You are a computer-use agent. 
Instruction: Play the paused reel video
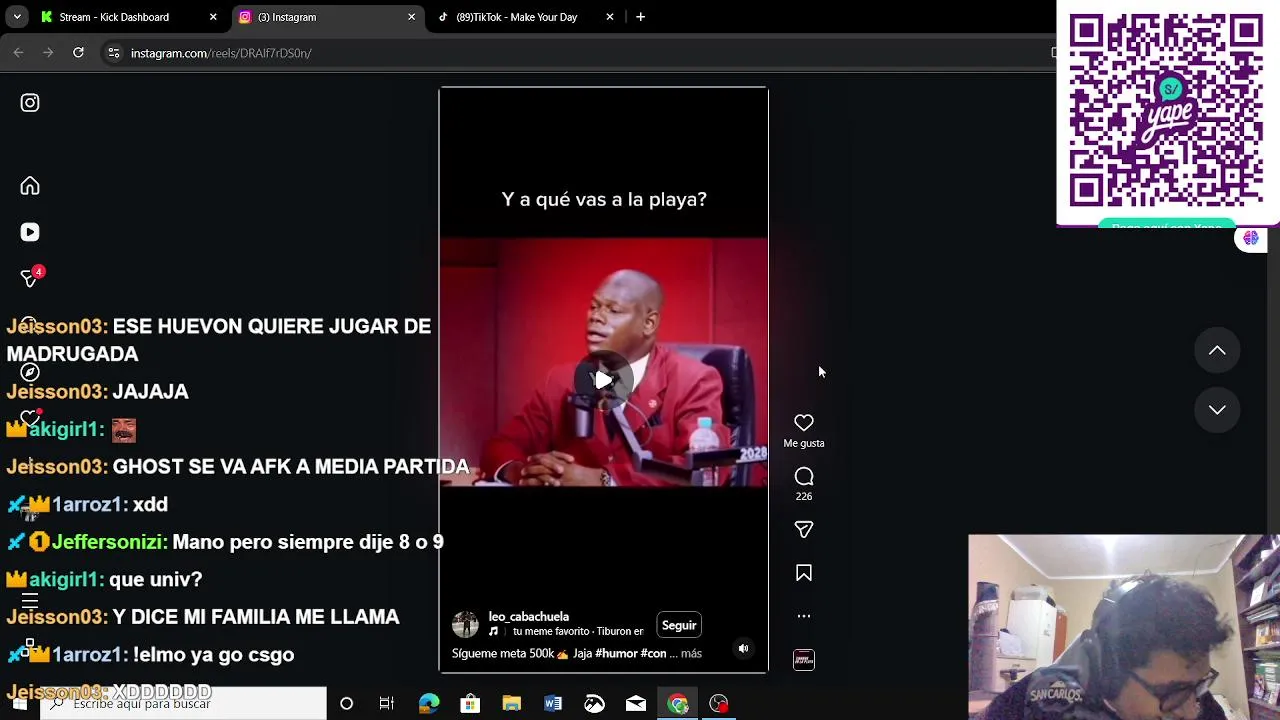point(603,380)
